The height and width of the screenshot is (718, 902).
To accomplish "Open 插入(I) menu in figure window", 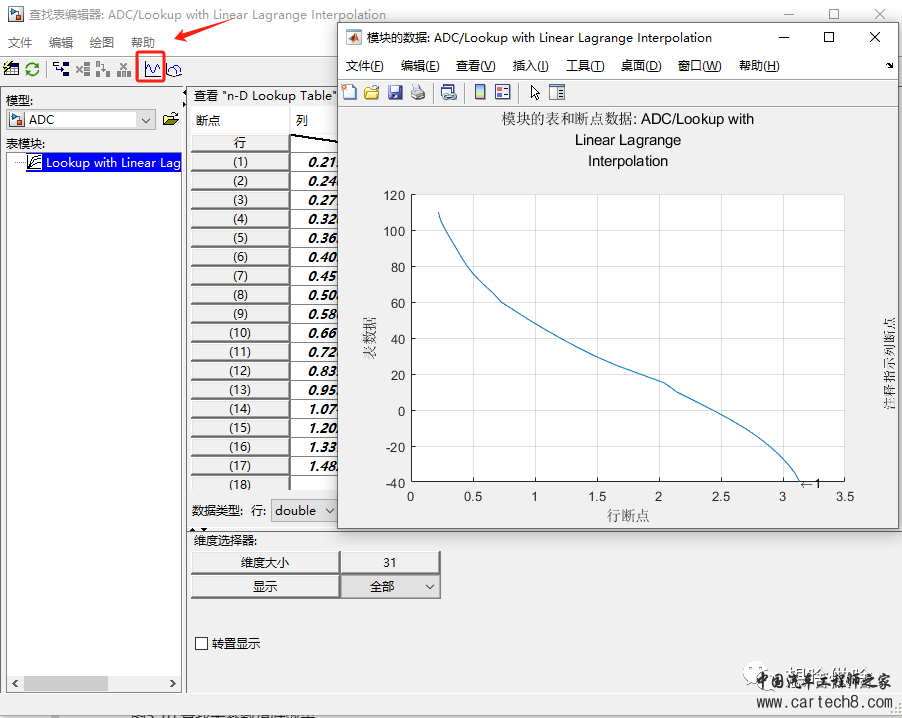I will pos(530,66).
